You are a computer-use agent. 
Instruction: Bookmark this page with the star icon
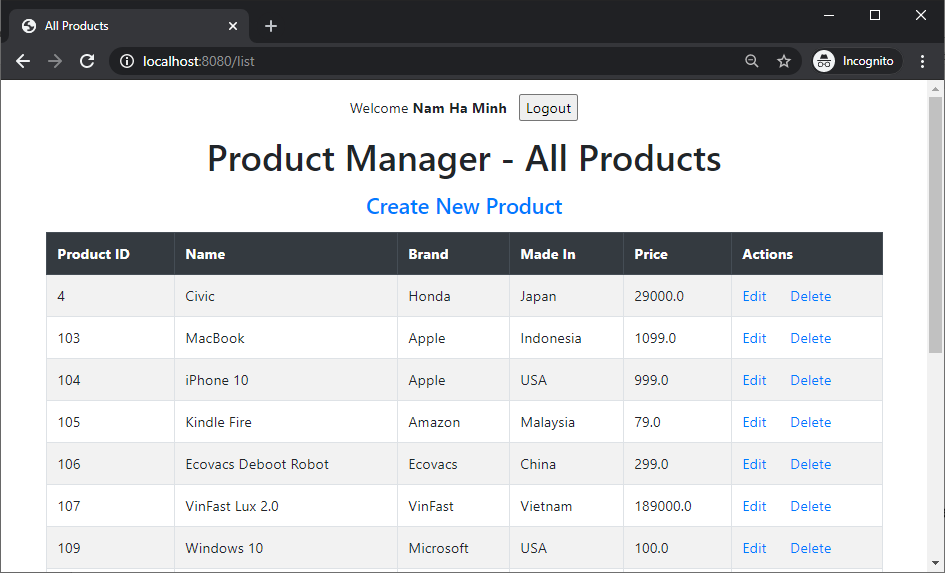pyautogui.click(x=783, y=61)
